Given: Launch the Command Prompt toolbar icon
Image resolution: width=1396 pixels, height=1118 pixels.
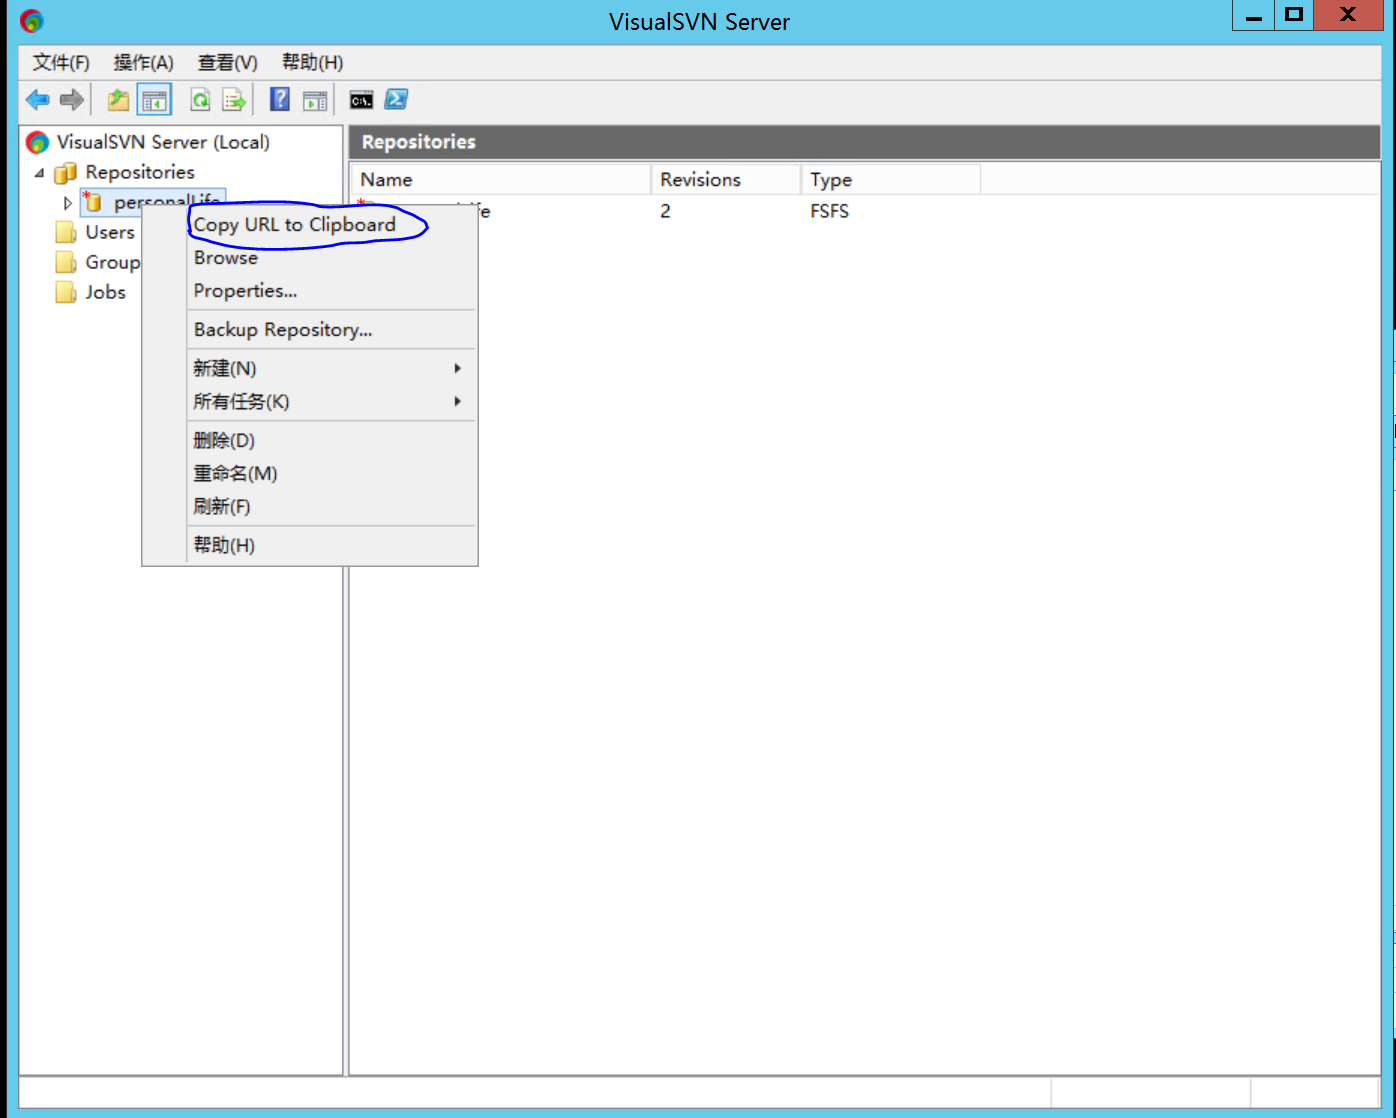Looking at the screenshot, I should (x=361, y=100).
